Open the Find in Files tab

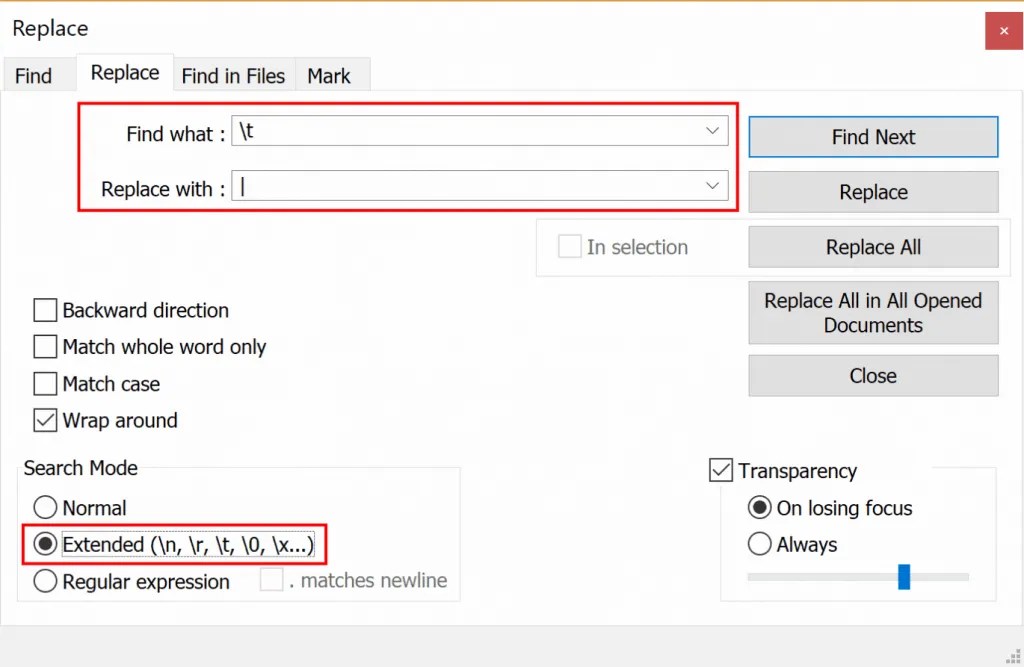pos(234,74)
